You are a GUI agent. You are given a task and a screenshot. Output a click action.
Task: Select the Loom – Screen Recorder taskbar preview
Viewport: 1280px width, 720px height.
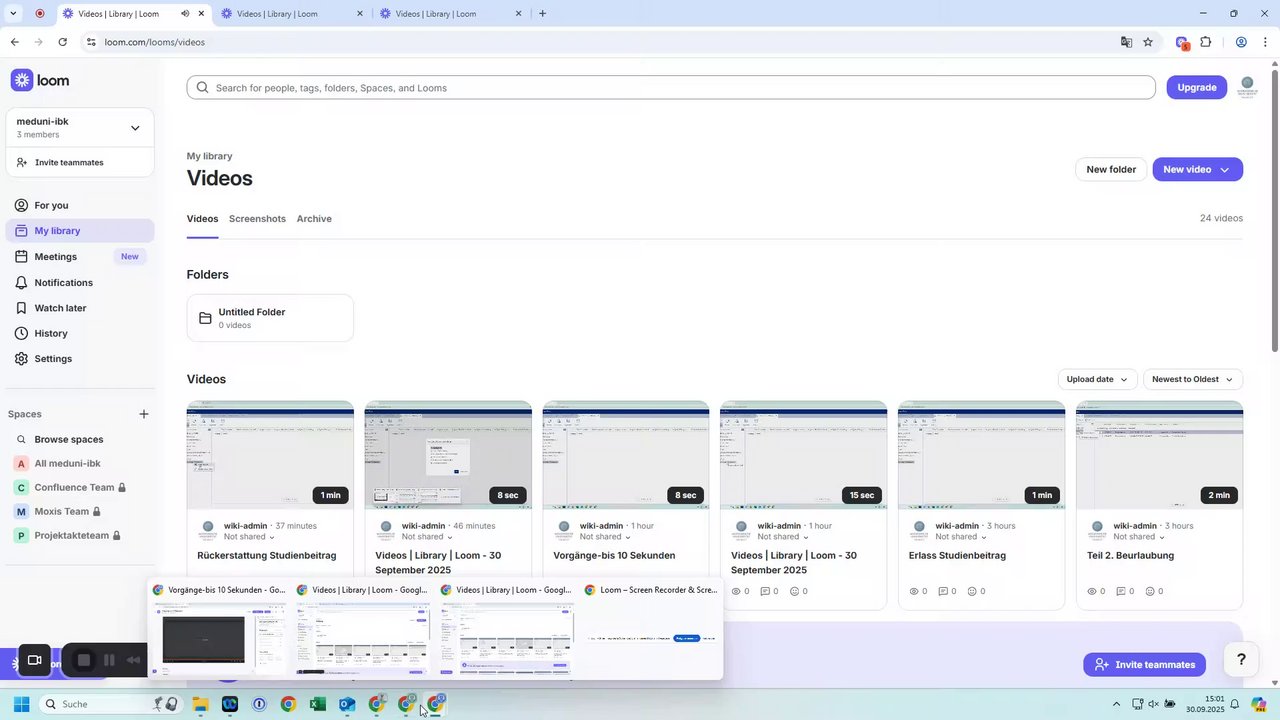point(651,630)
